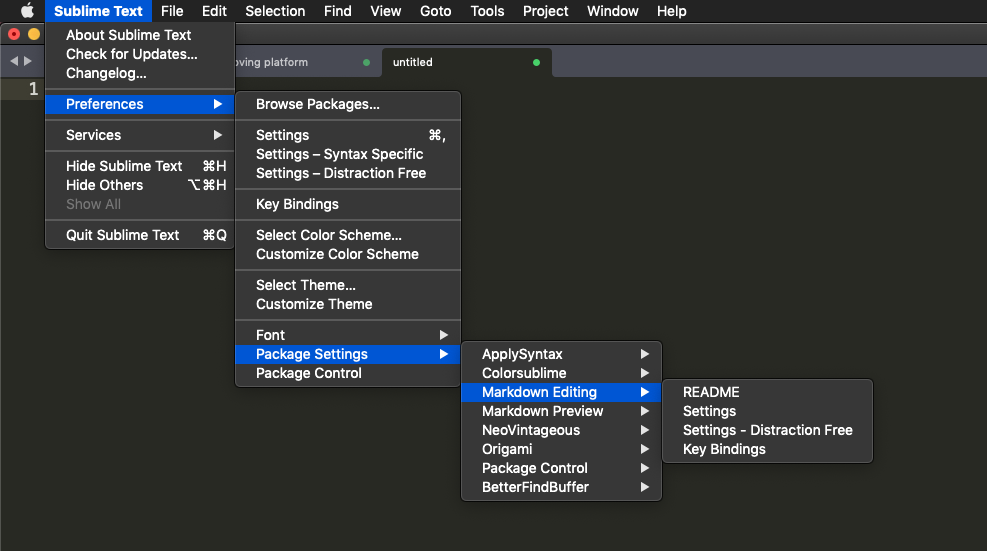Expand Origami package settings
This screenshot has height=551, width=987.
click(x=561, y=449)
